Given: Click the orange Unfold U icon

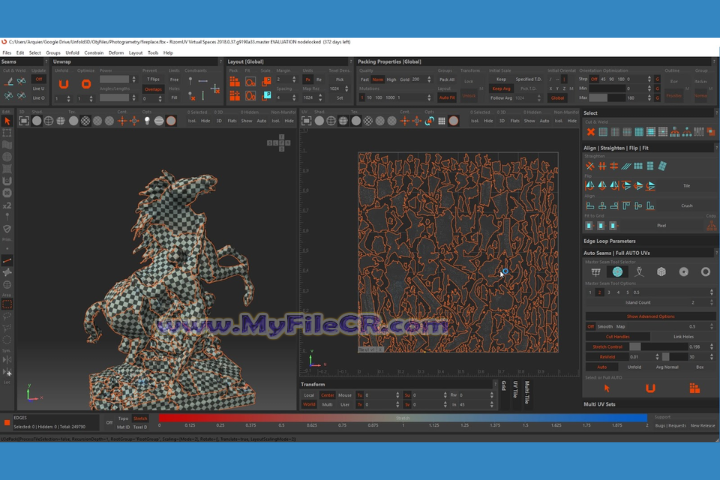Looking at the screenshot, I should click(x=63, y=84).
